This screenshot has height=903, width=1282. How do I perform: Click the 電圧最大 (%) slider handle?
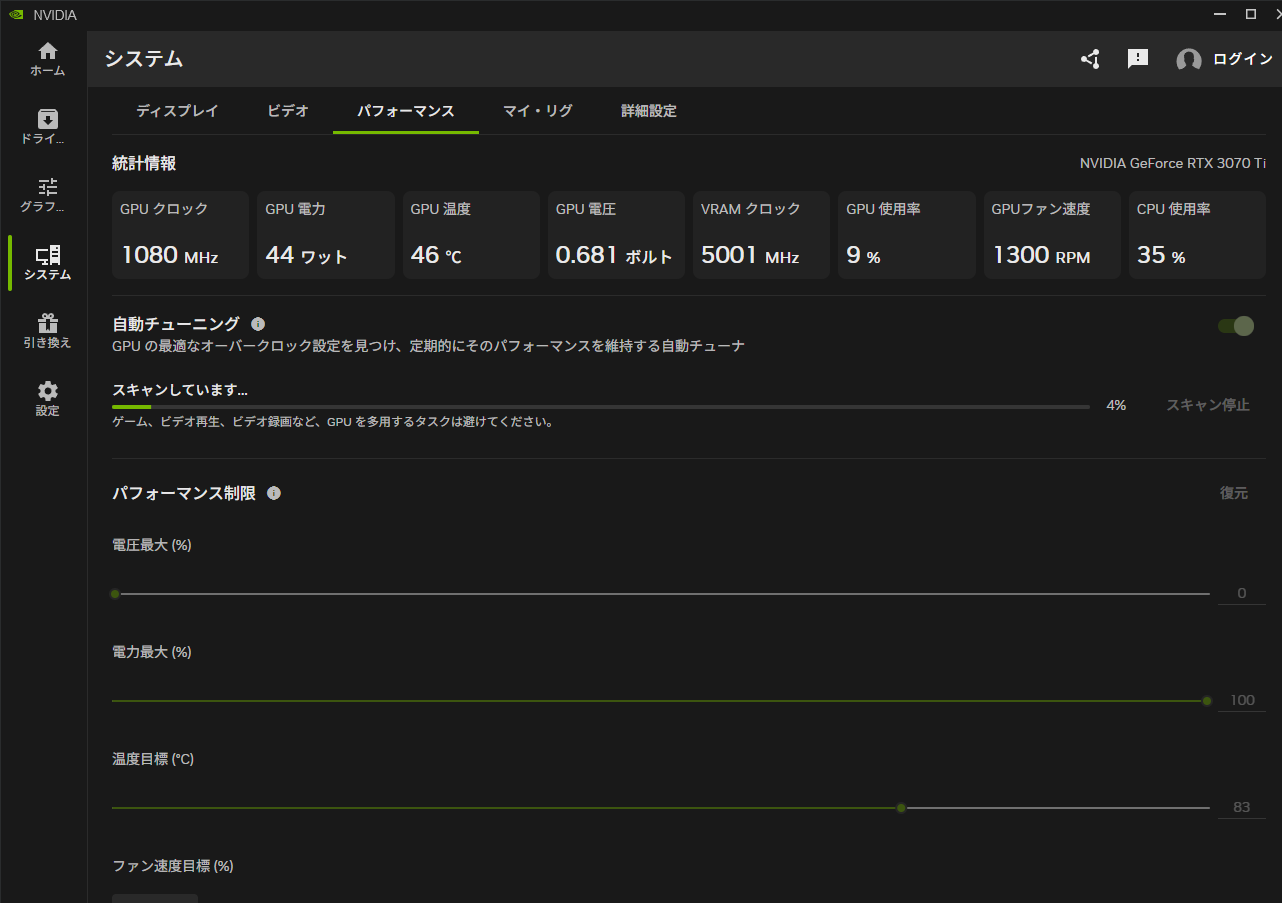(x=115, y=594)
